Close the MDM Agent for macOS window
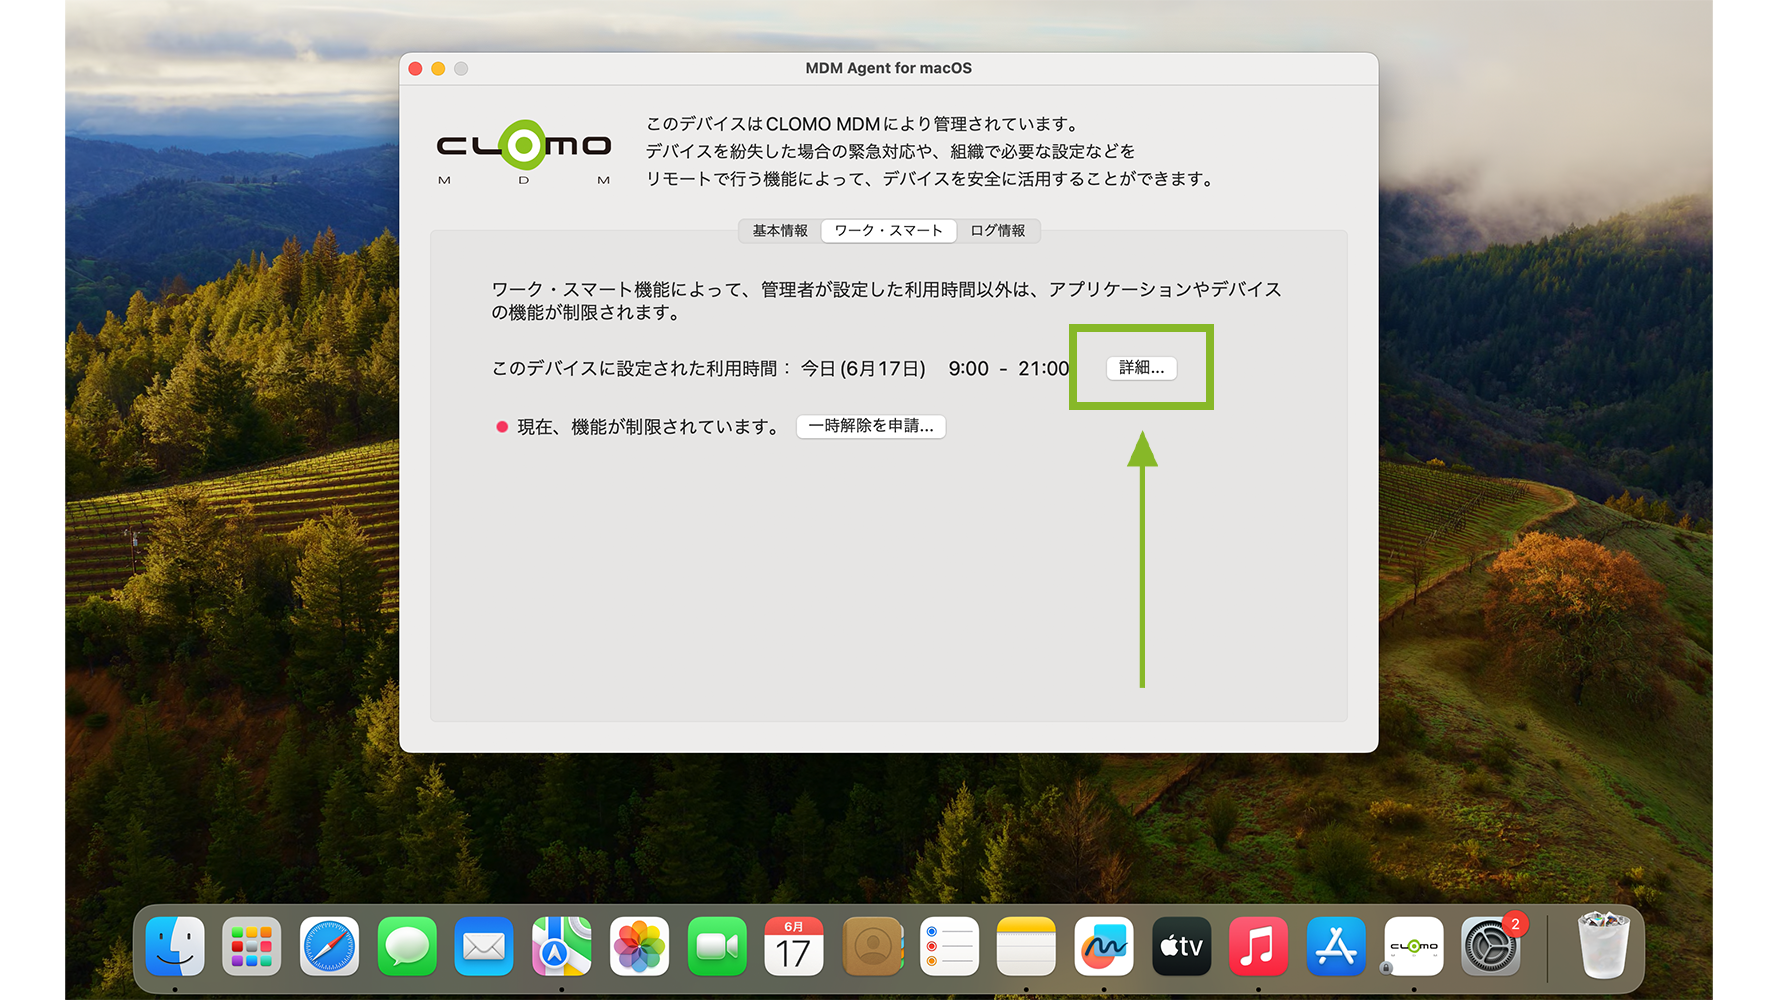This screenshot has width=1778, height=1000. click(416, 69)
